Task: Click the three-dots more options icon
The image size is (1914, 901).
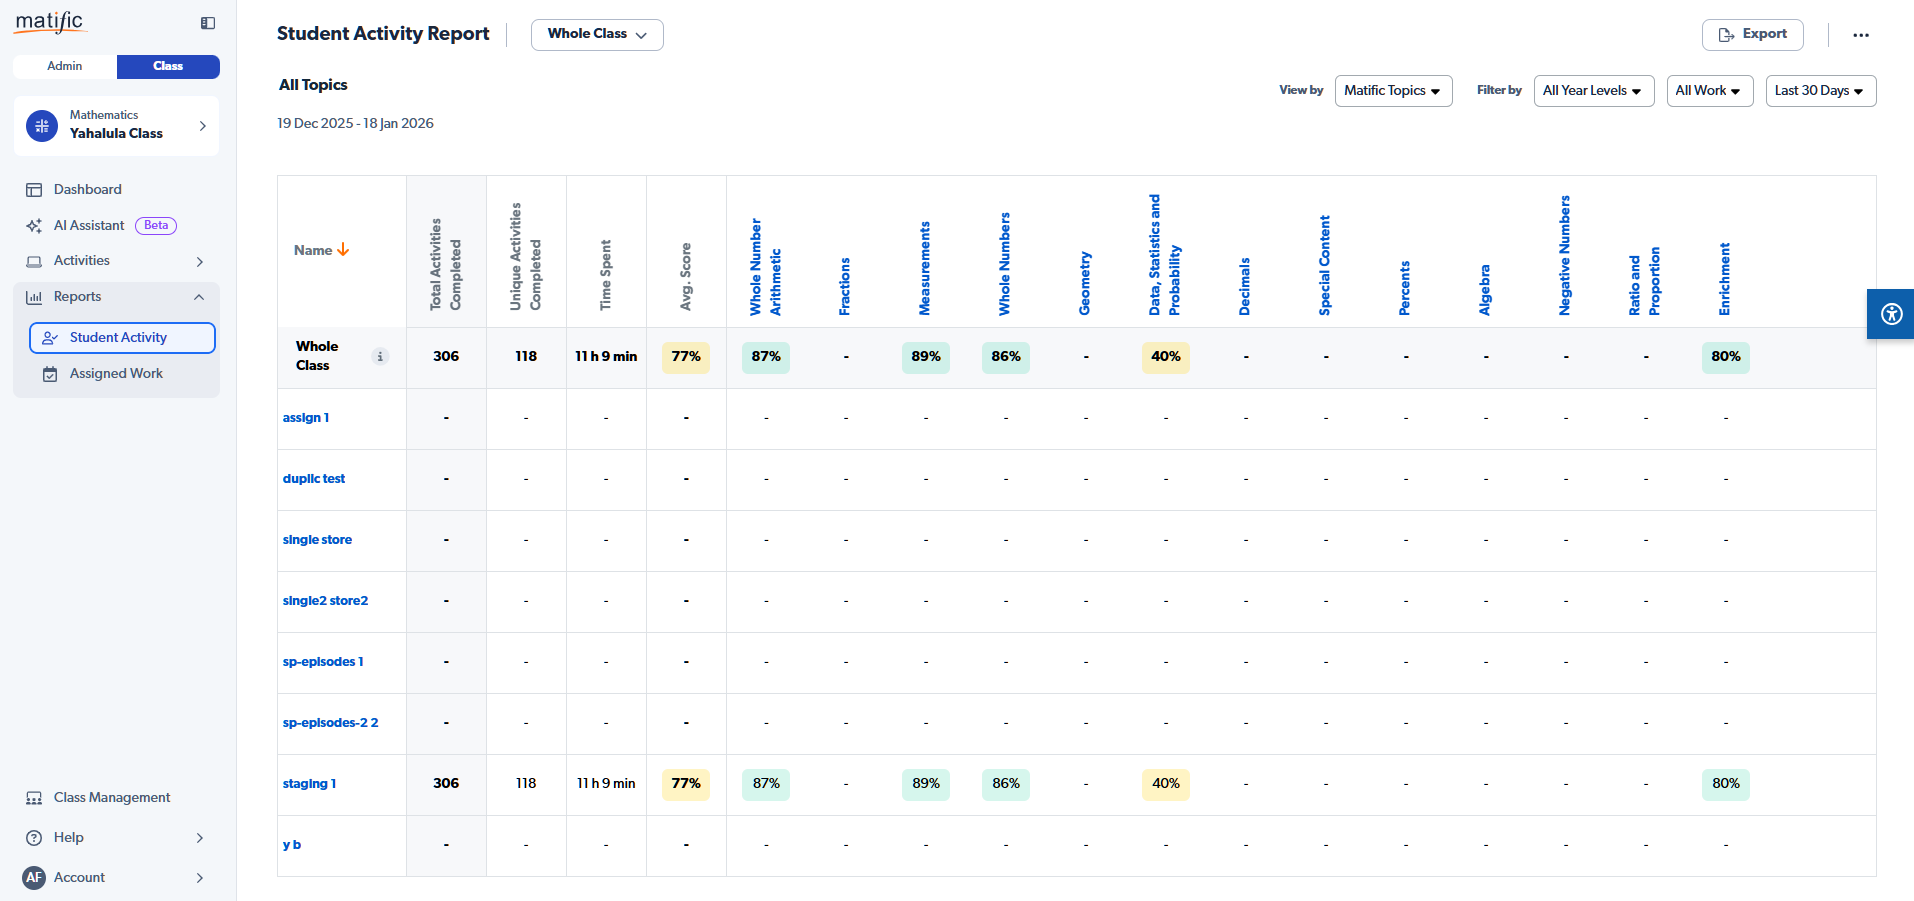Action: pos(1860,35)
